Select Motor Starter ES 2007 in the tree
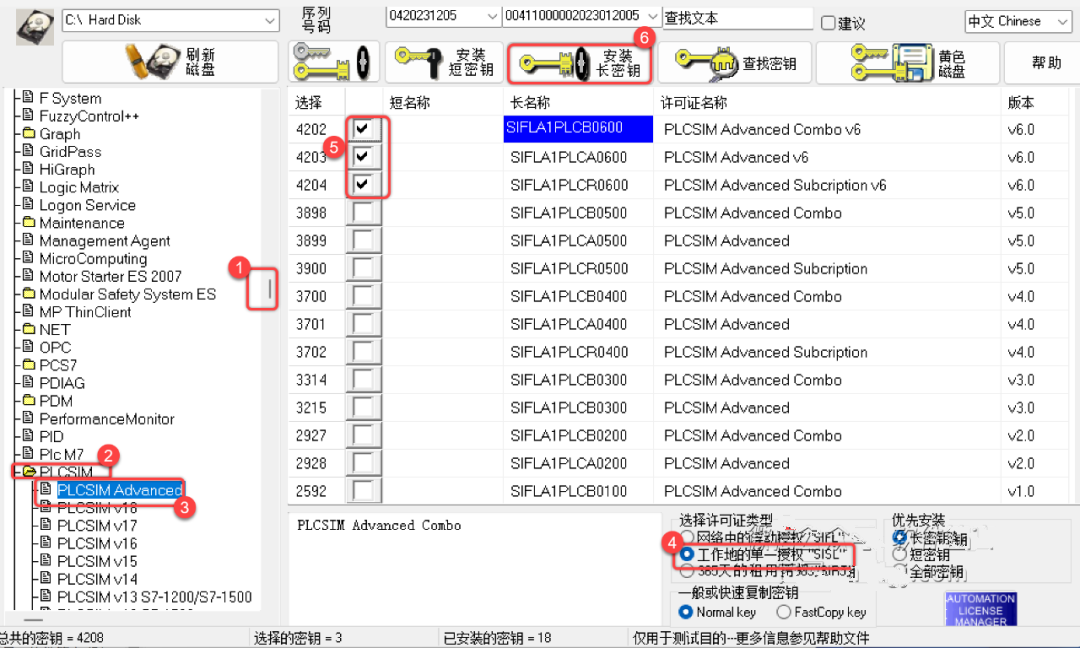1080x648 pixels. tap(110, 276)
